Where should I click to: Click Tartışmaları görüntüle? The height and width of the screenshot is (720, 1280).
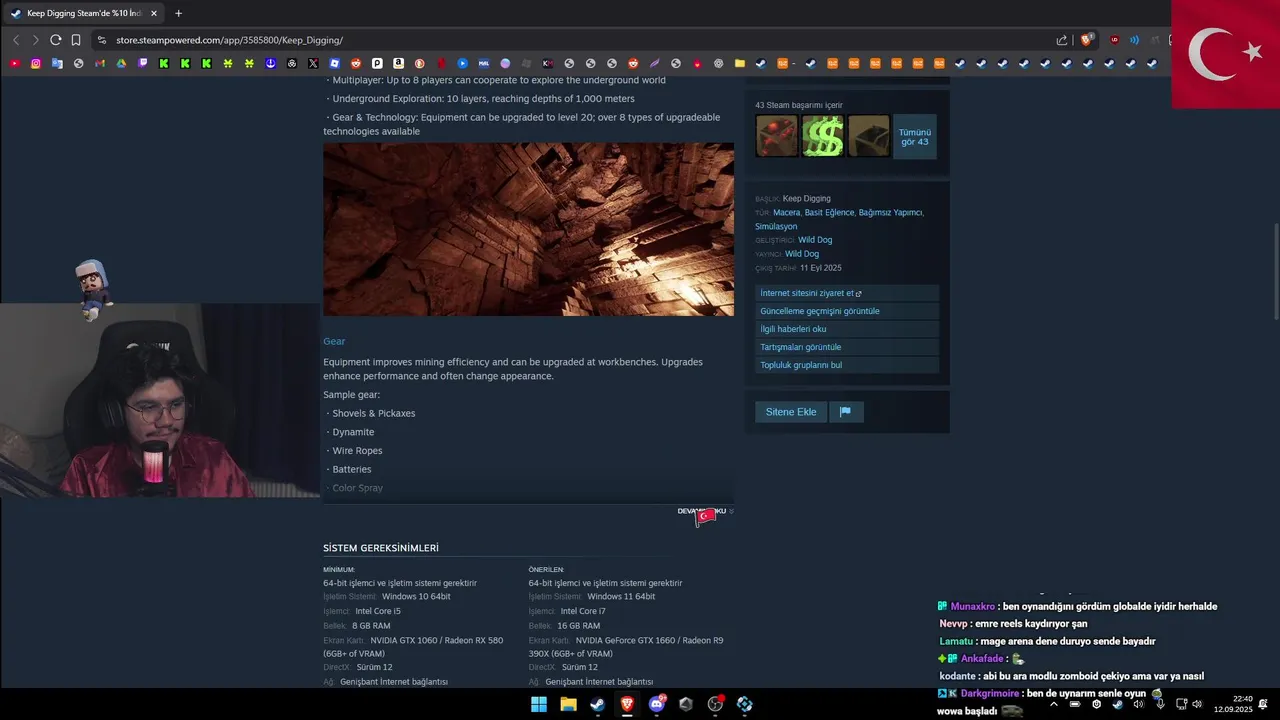coord(847,347)
